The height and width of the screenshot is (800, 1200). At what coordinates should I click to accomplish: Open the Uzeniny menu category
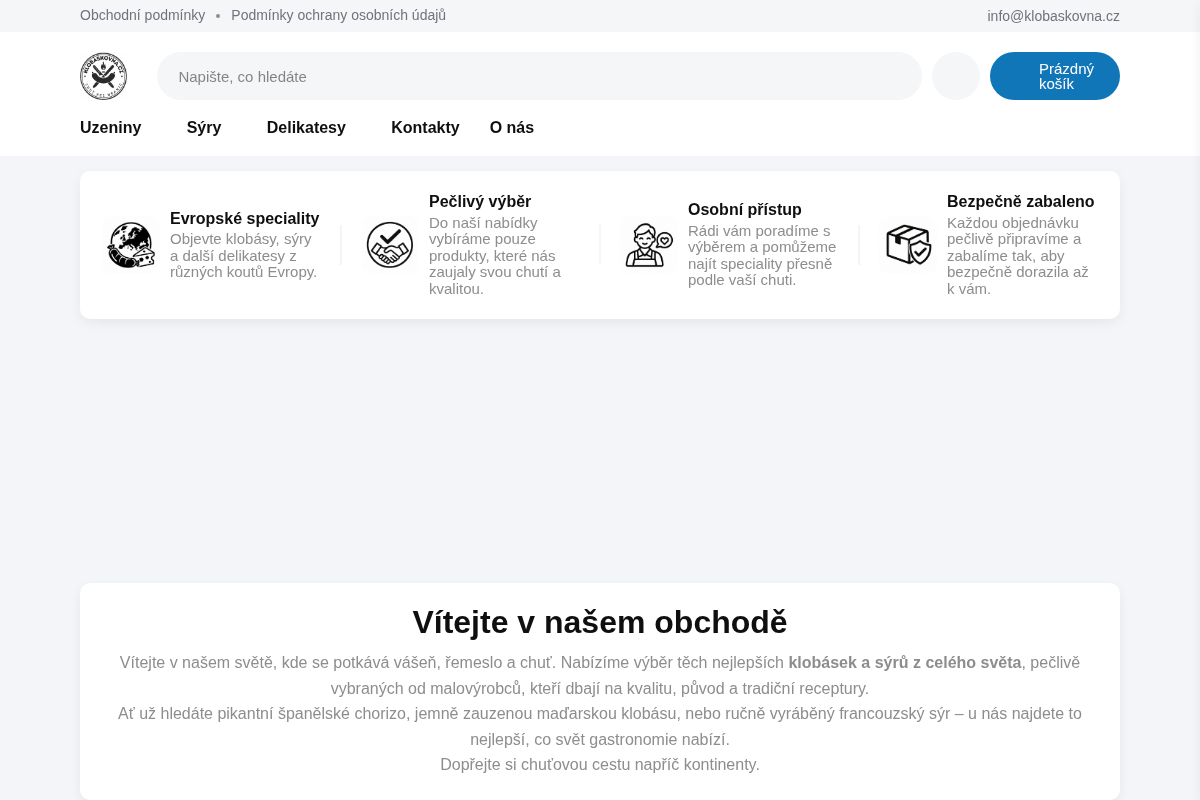click(111, 128)
